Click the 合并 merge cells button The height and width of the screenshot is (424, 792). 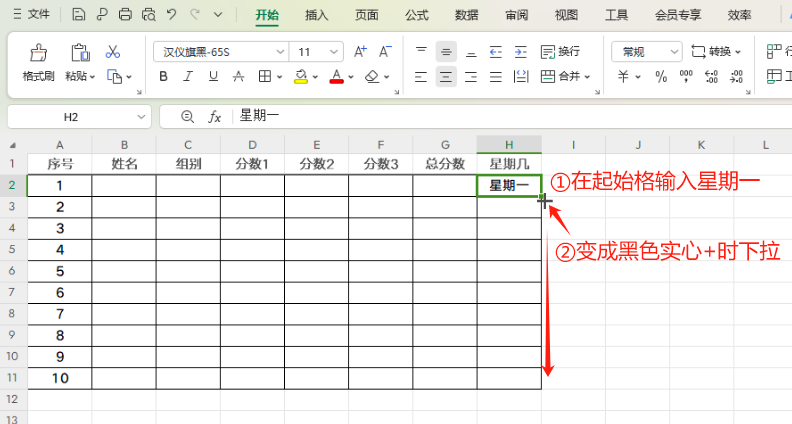pos(560,76)
